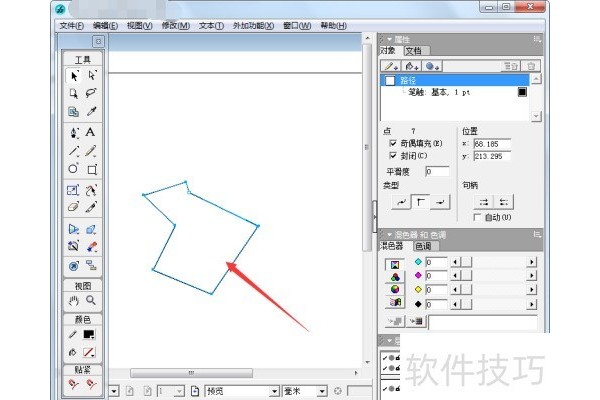The height and width of the screenshot is (400, 600).
Task: Select the Scale tool
Action: [73, 190]
